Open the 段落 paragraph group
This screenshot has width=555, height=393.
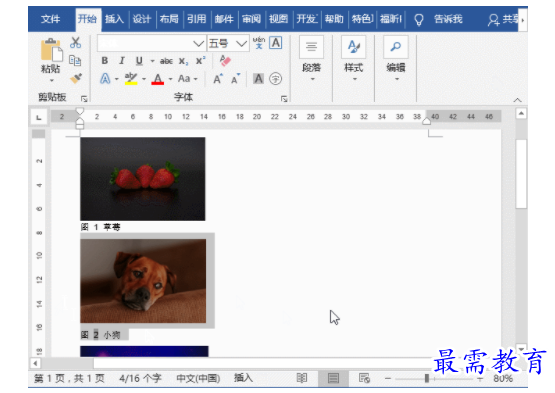(x=311, y=59)
